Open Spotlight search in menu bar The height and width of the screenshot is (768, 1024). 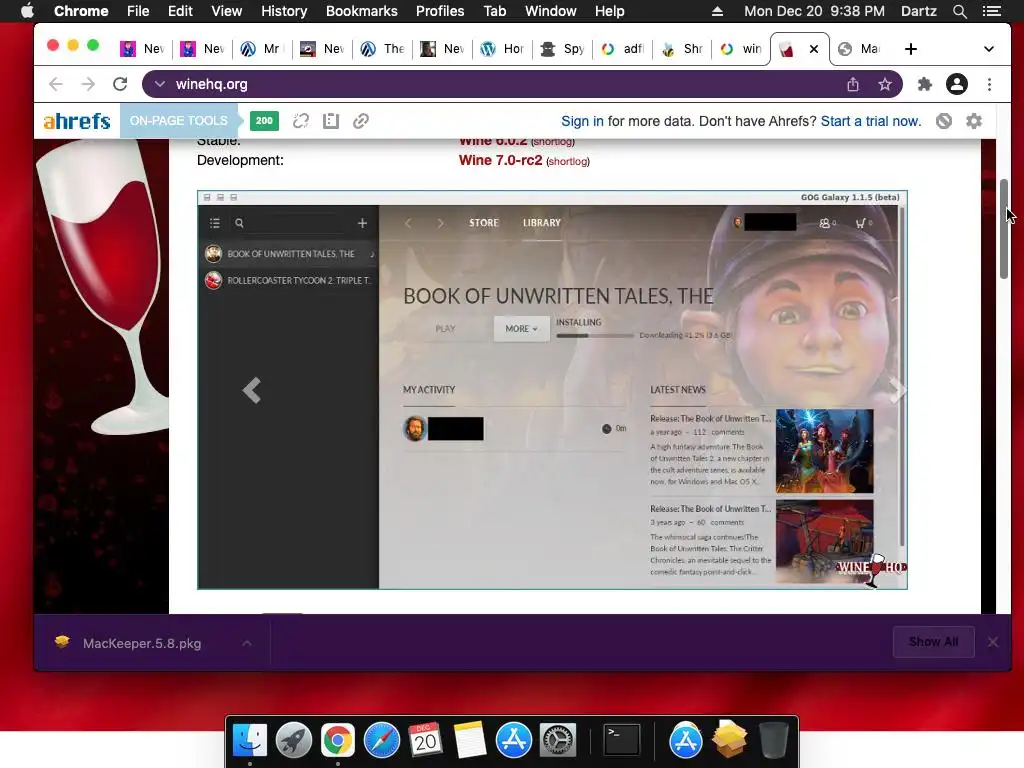pyautogui.click(x=959, y=11)
